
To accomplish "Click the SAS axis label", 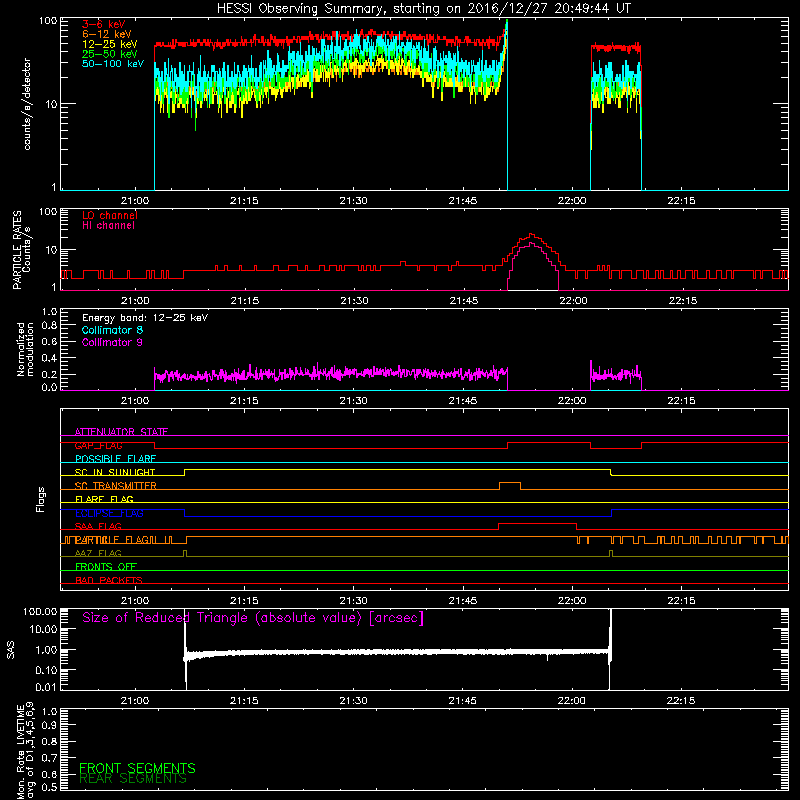I will coord(11,649).
